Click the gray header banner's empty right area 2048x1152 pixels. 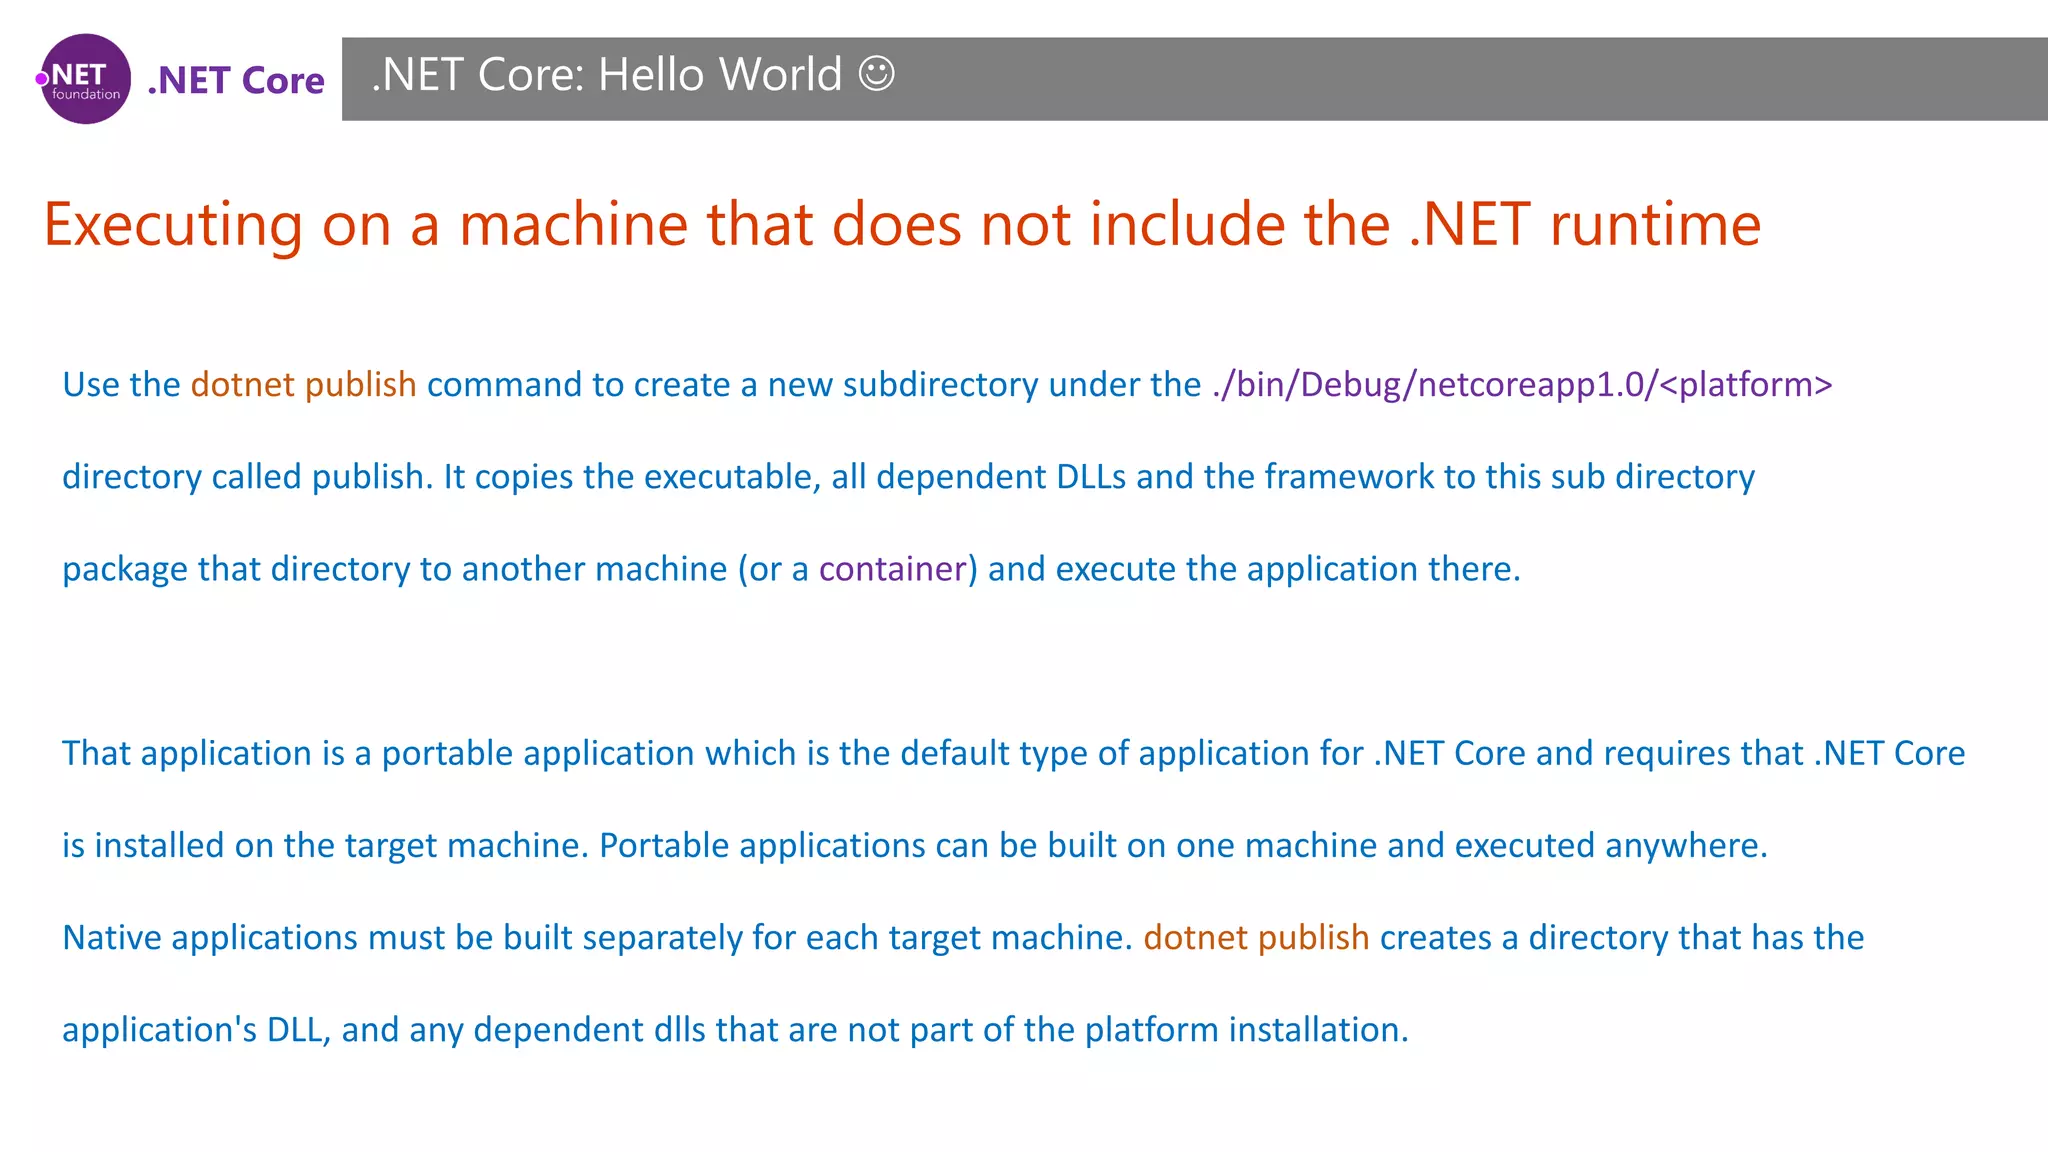pos(1500,79)
